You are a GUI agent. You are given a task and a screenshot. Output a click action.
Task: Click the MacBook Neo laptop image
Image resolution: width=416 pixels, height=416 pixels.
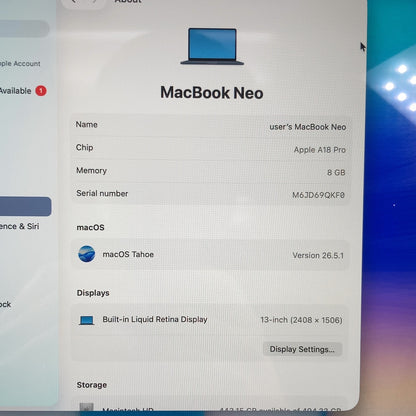[x=212, y=46]
